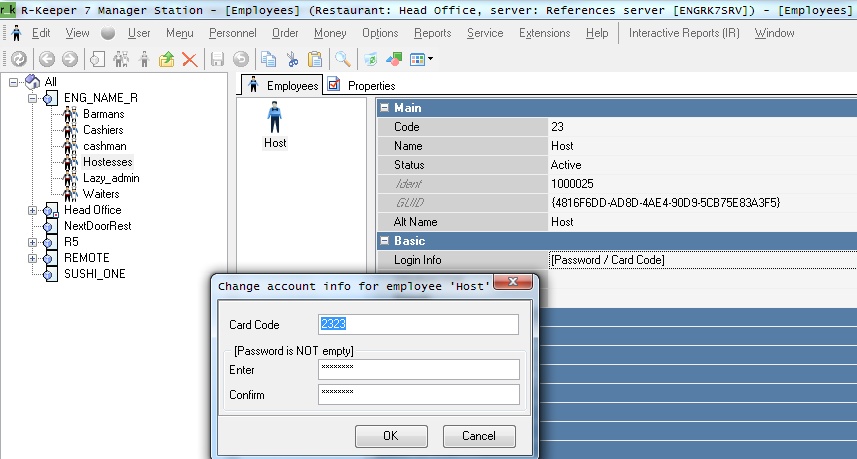
Task: Select NextDoorRest in tree
Action: pyautogui.click(x=97, y=226)
